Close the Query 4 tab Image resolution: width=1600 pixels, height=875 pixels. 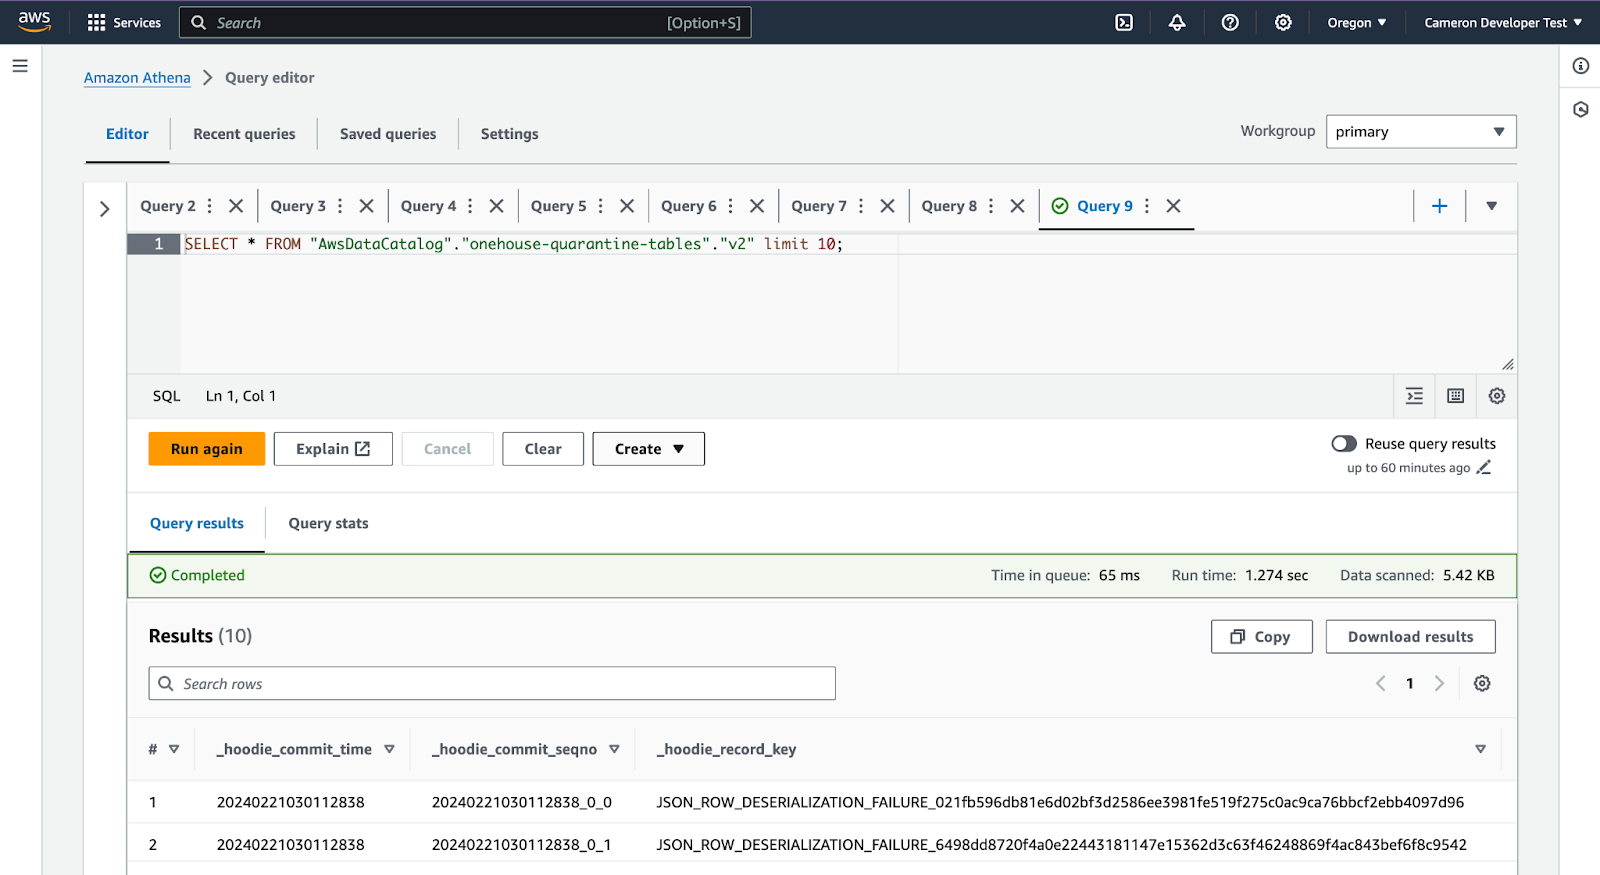[x=496, y=206]
